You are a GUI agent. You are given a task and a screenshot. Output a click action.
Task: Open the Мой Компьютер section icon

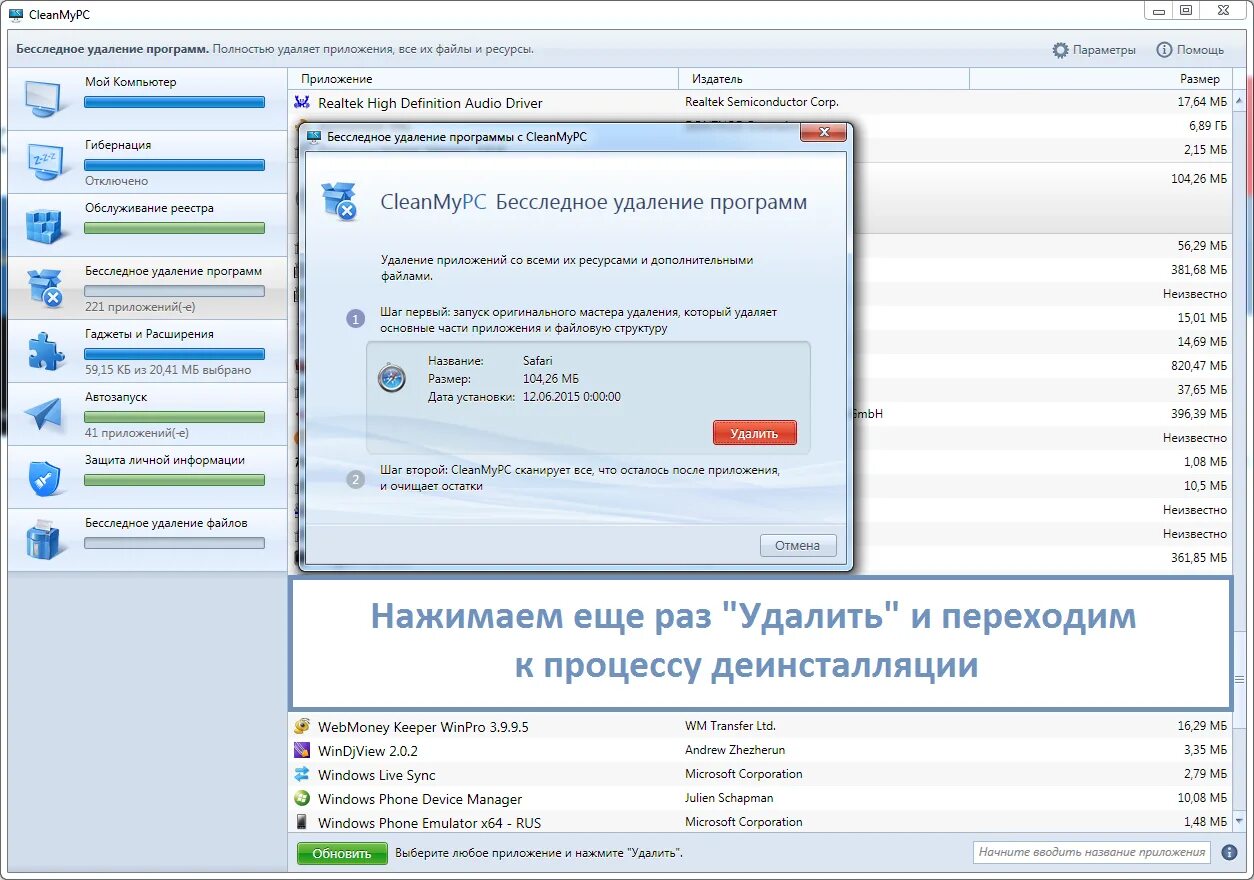pos(43,98)
